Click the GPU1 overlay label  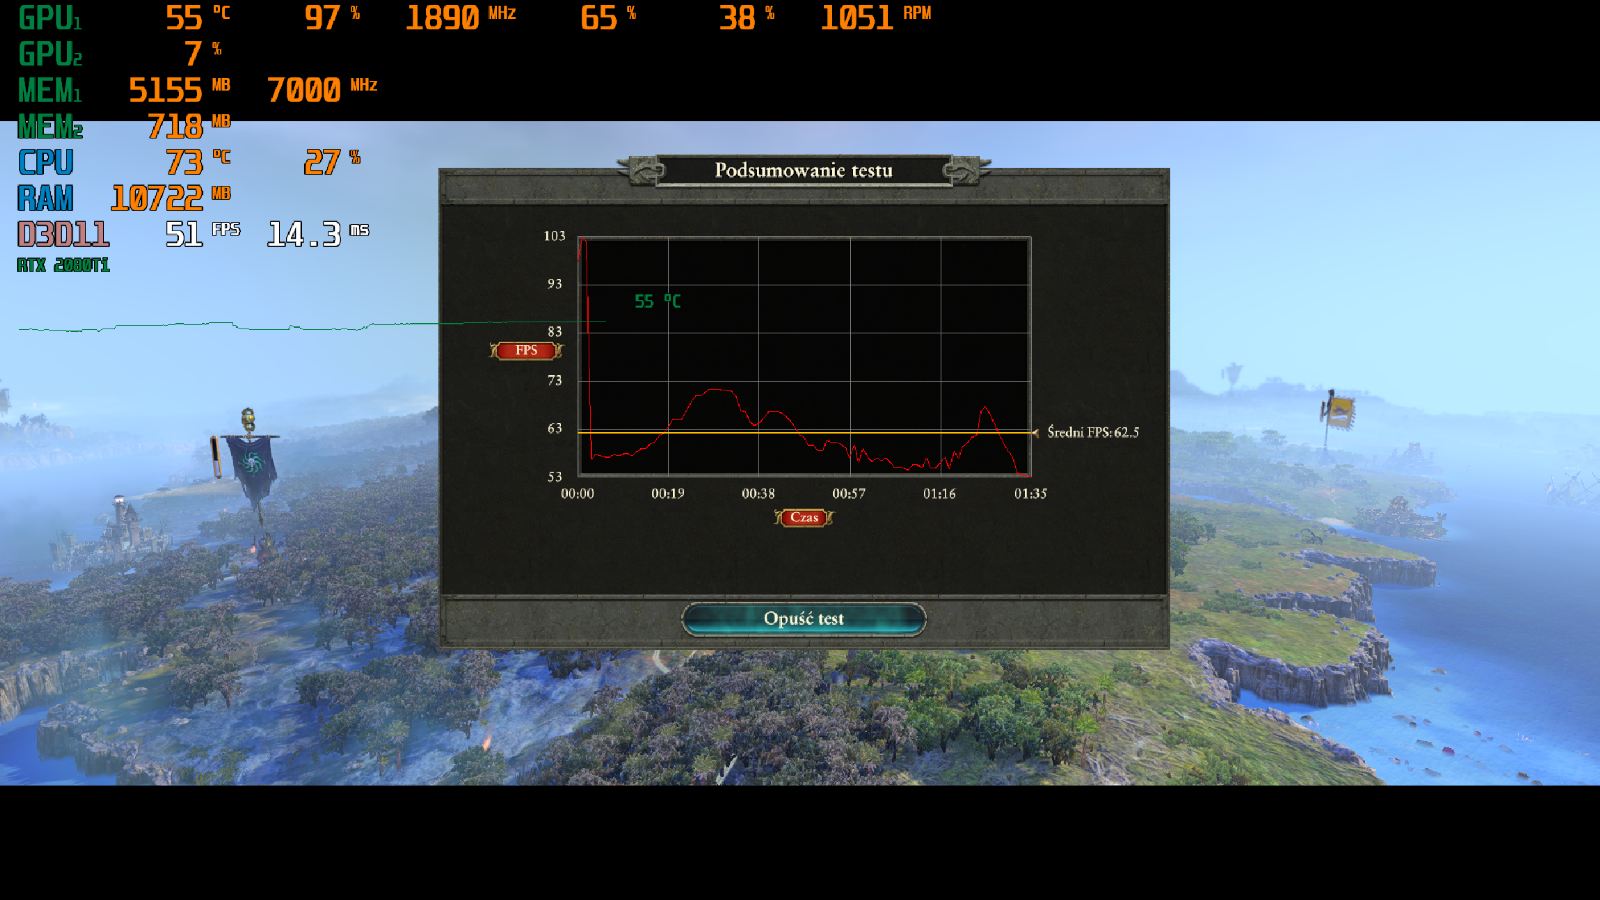point(50,18)
